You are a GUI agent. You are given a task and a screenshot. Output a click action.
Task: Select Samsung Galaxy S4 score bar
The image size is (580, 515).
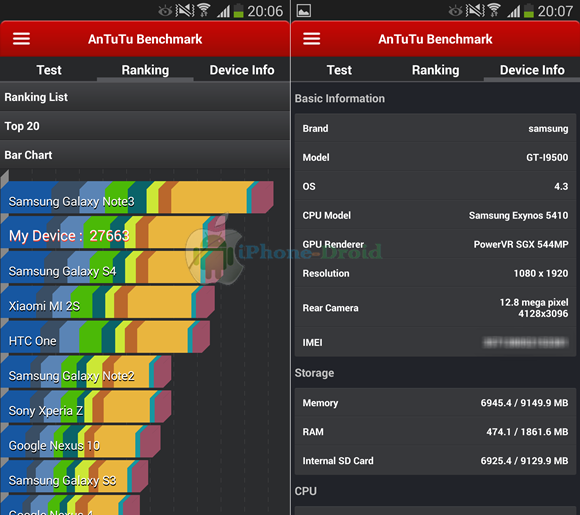coord(112,267)
